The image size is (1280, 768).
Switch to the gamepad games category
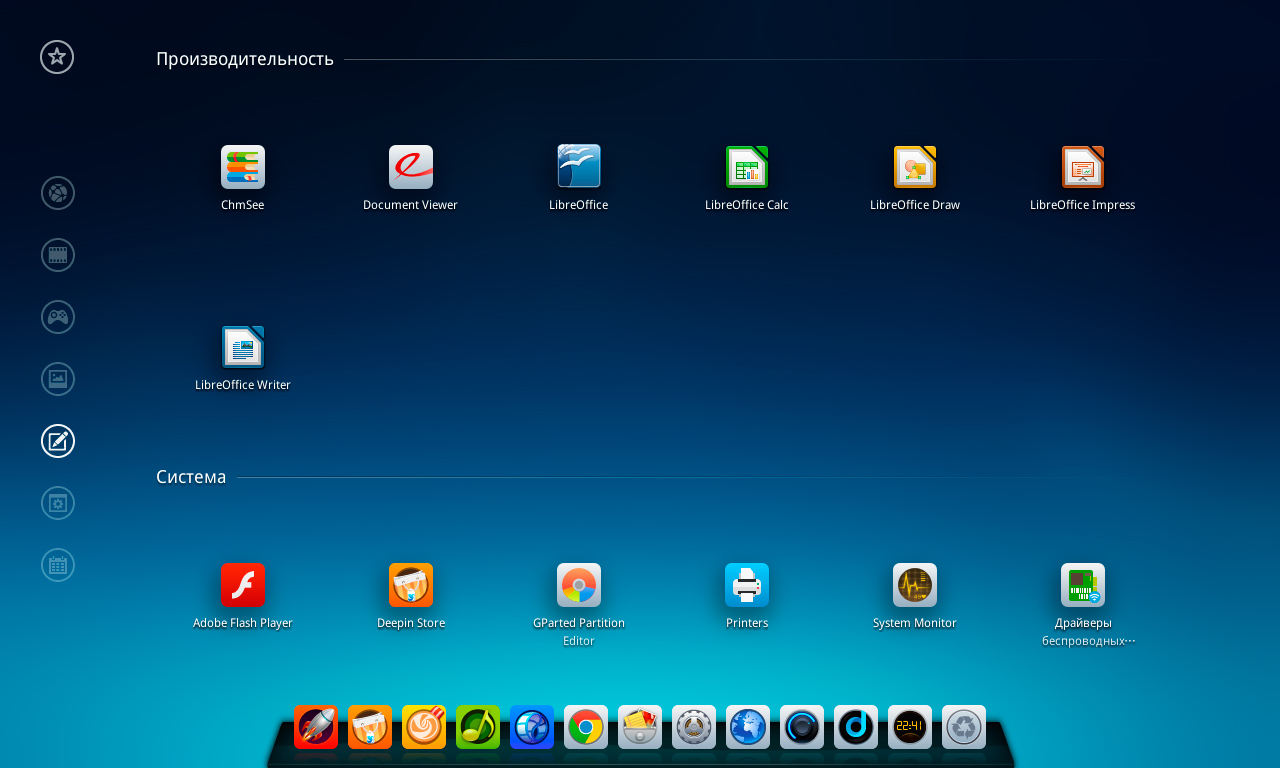click(x=58, y=317)
